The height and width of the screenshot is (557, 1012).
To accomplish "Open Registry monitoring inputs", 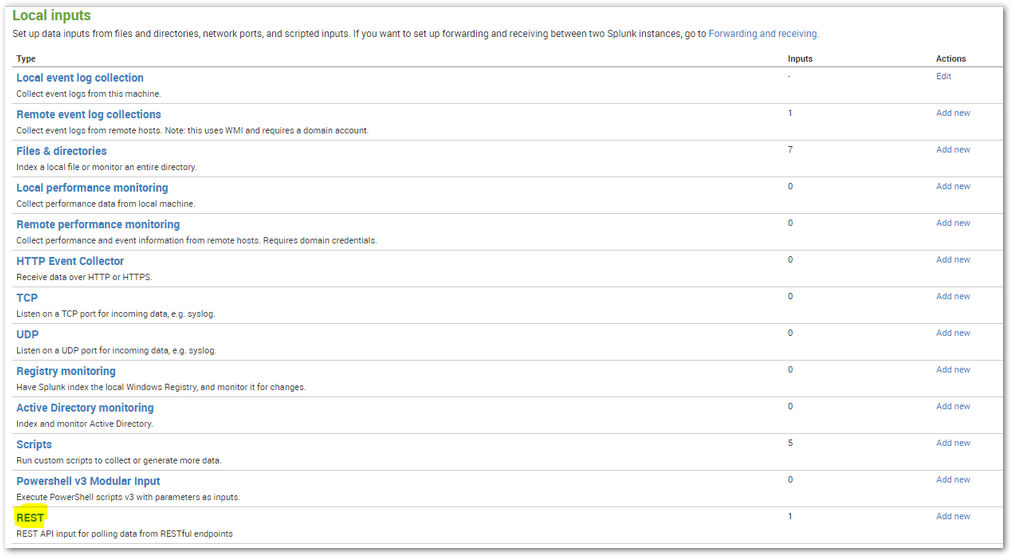I will click(66, 371).
